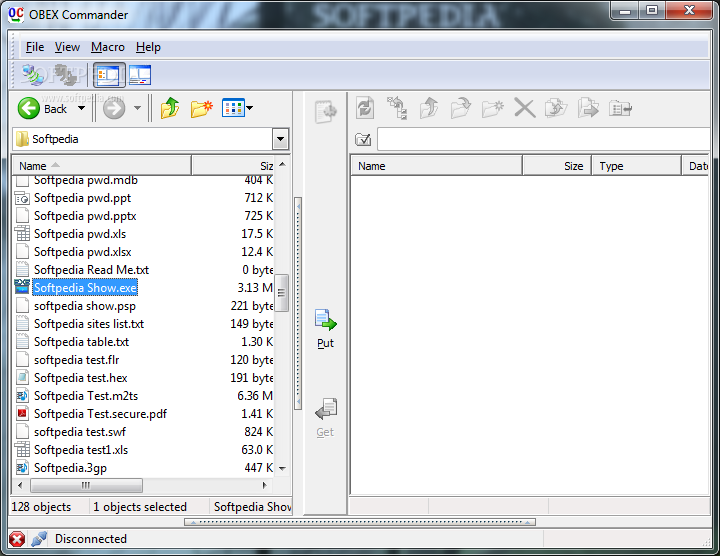Refresh the remote device listing
The image size is (720, 556).
[366, 108]
